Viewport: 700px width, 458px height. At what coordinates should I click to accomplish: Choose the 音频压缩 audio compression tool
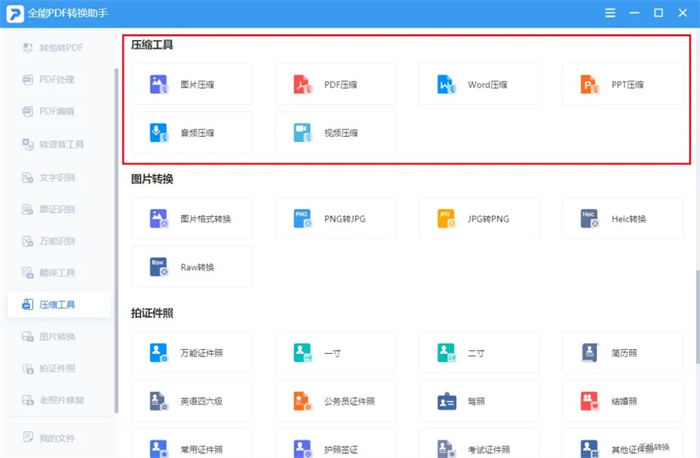click(191, 133)
